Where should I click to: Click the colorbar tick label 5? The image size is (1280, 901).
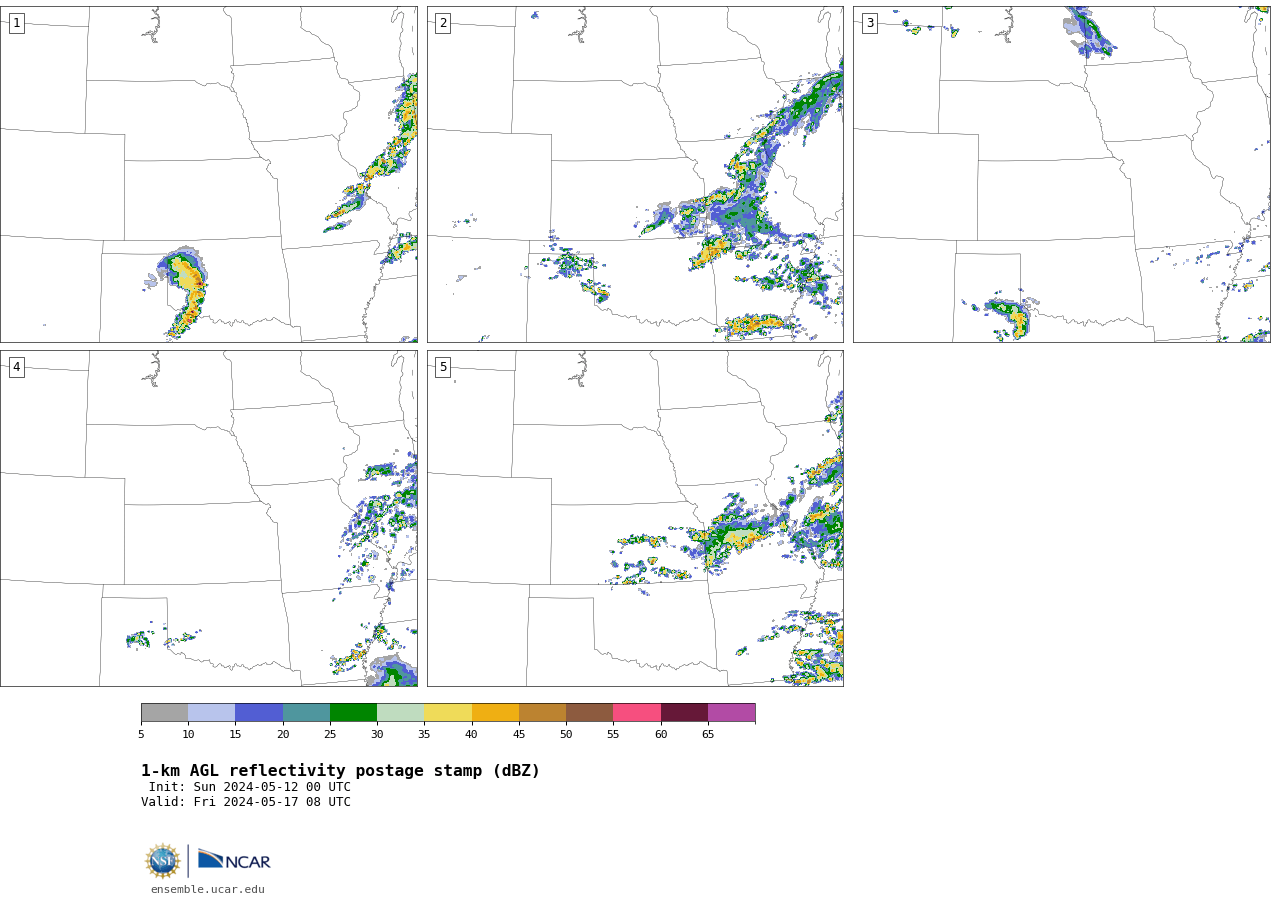pos(141,734)
